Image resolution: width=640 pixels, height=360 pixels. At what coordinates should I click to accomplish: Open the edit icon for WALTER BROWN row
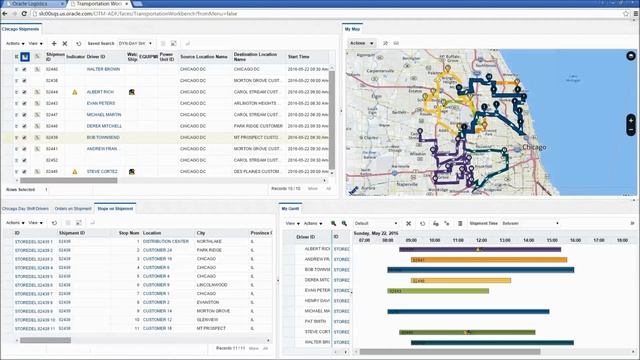point(37,69)
